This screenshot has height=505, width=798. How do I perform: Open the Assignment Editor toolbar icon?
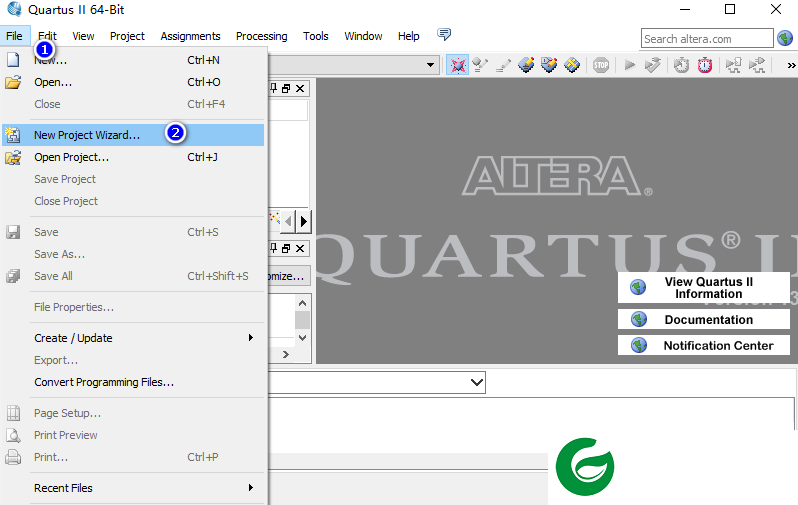[526, 65]
